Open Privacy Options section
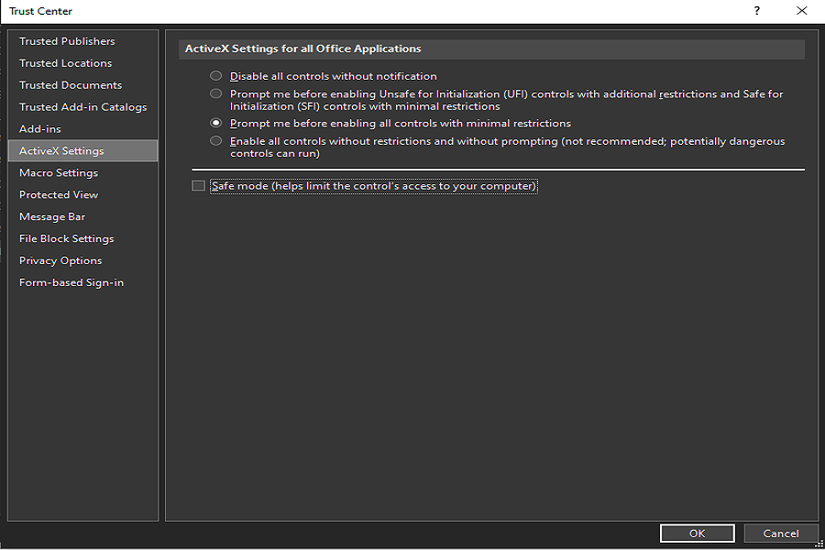This screenshot has width=825, height=550. coord(60,261)
